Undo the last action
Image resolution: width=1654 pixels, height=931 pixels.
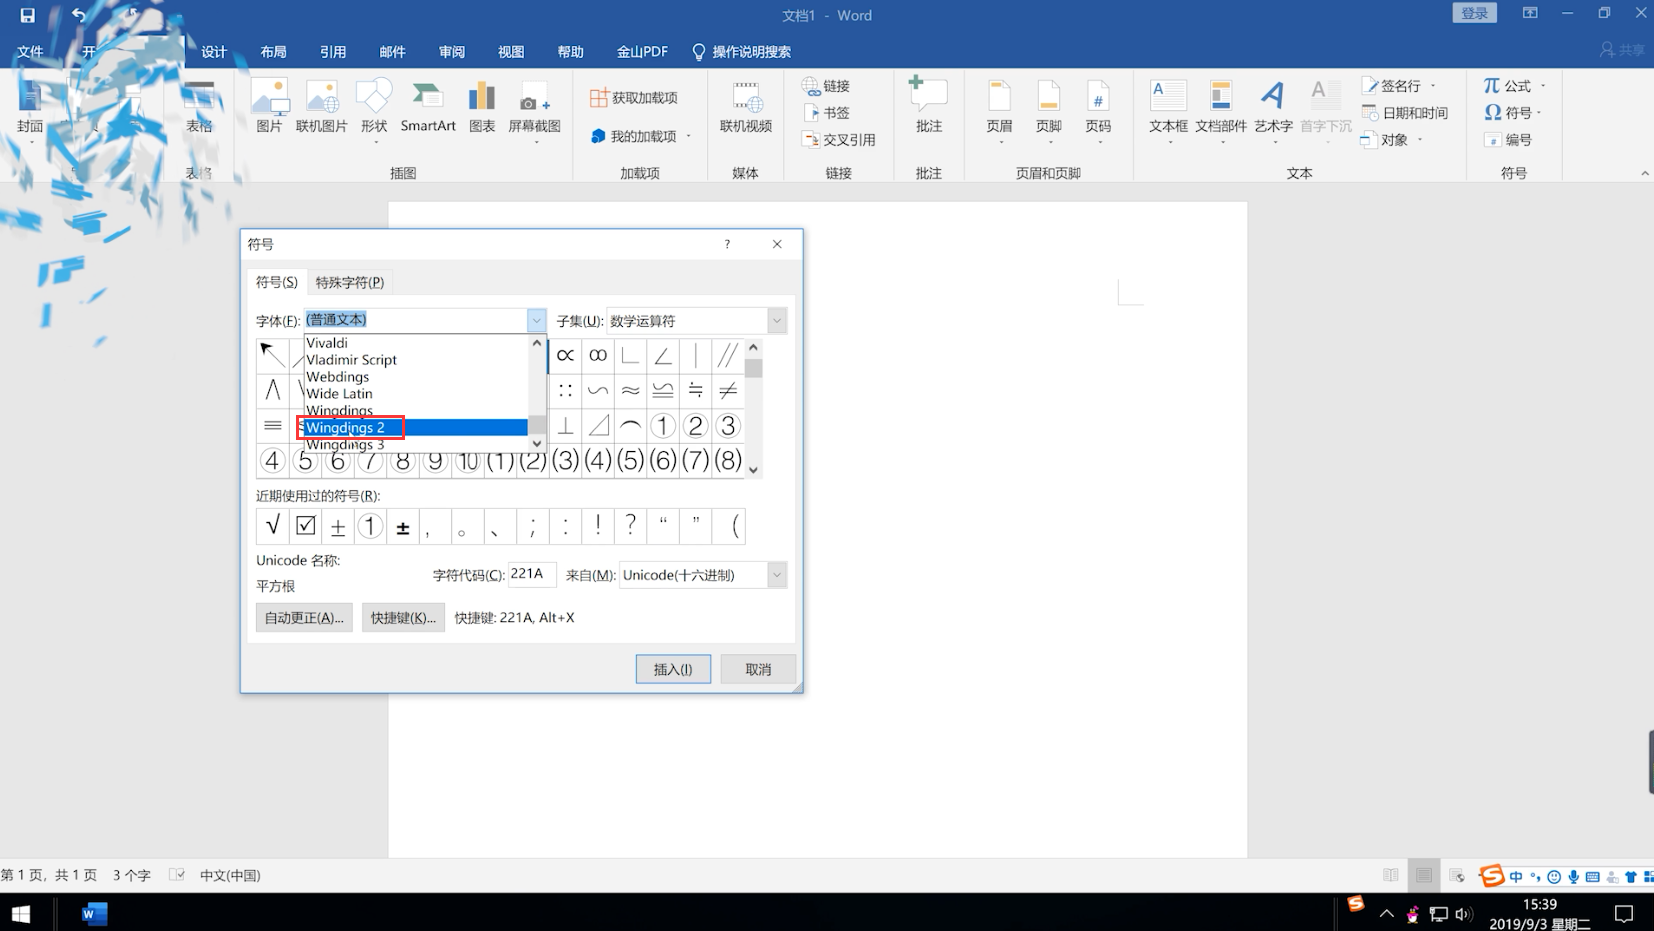click(x=78, y=15)
